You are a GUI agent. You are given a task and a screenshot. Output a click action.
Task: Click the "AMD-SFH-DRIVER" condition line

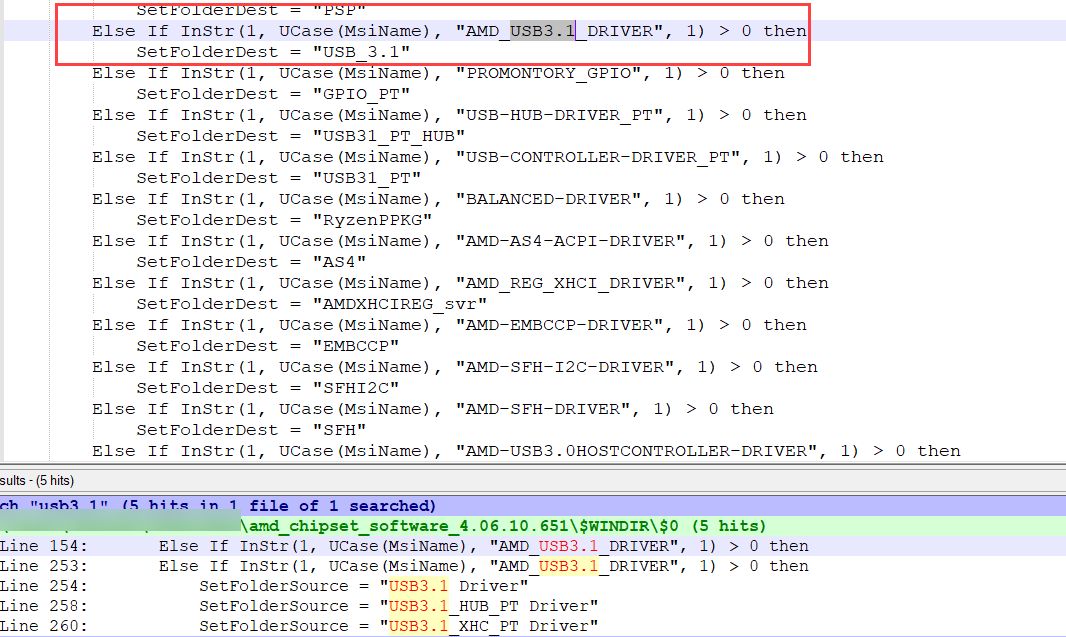[433, 409]
